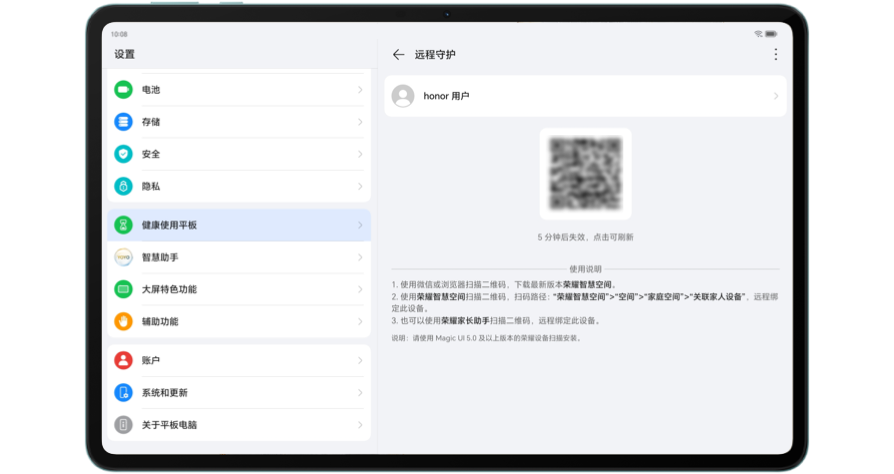This screenshot has width=894, height=474.
Task: Open honor 用户 account chevron
Action: (x=776, y=96)
